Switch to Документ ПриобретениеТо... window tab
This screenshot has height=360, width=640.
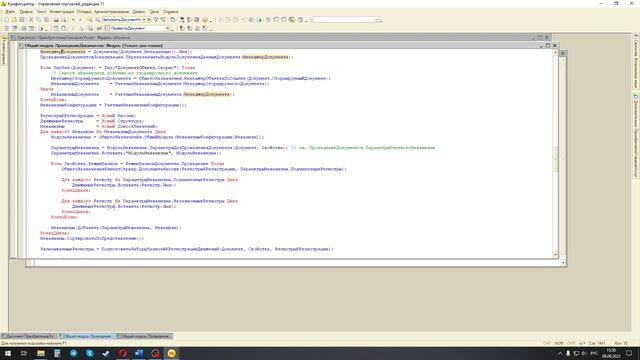pos(29,336)
